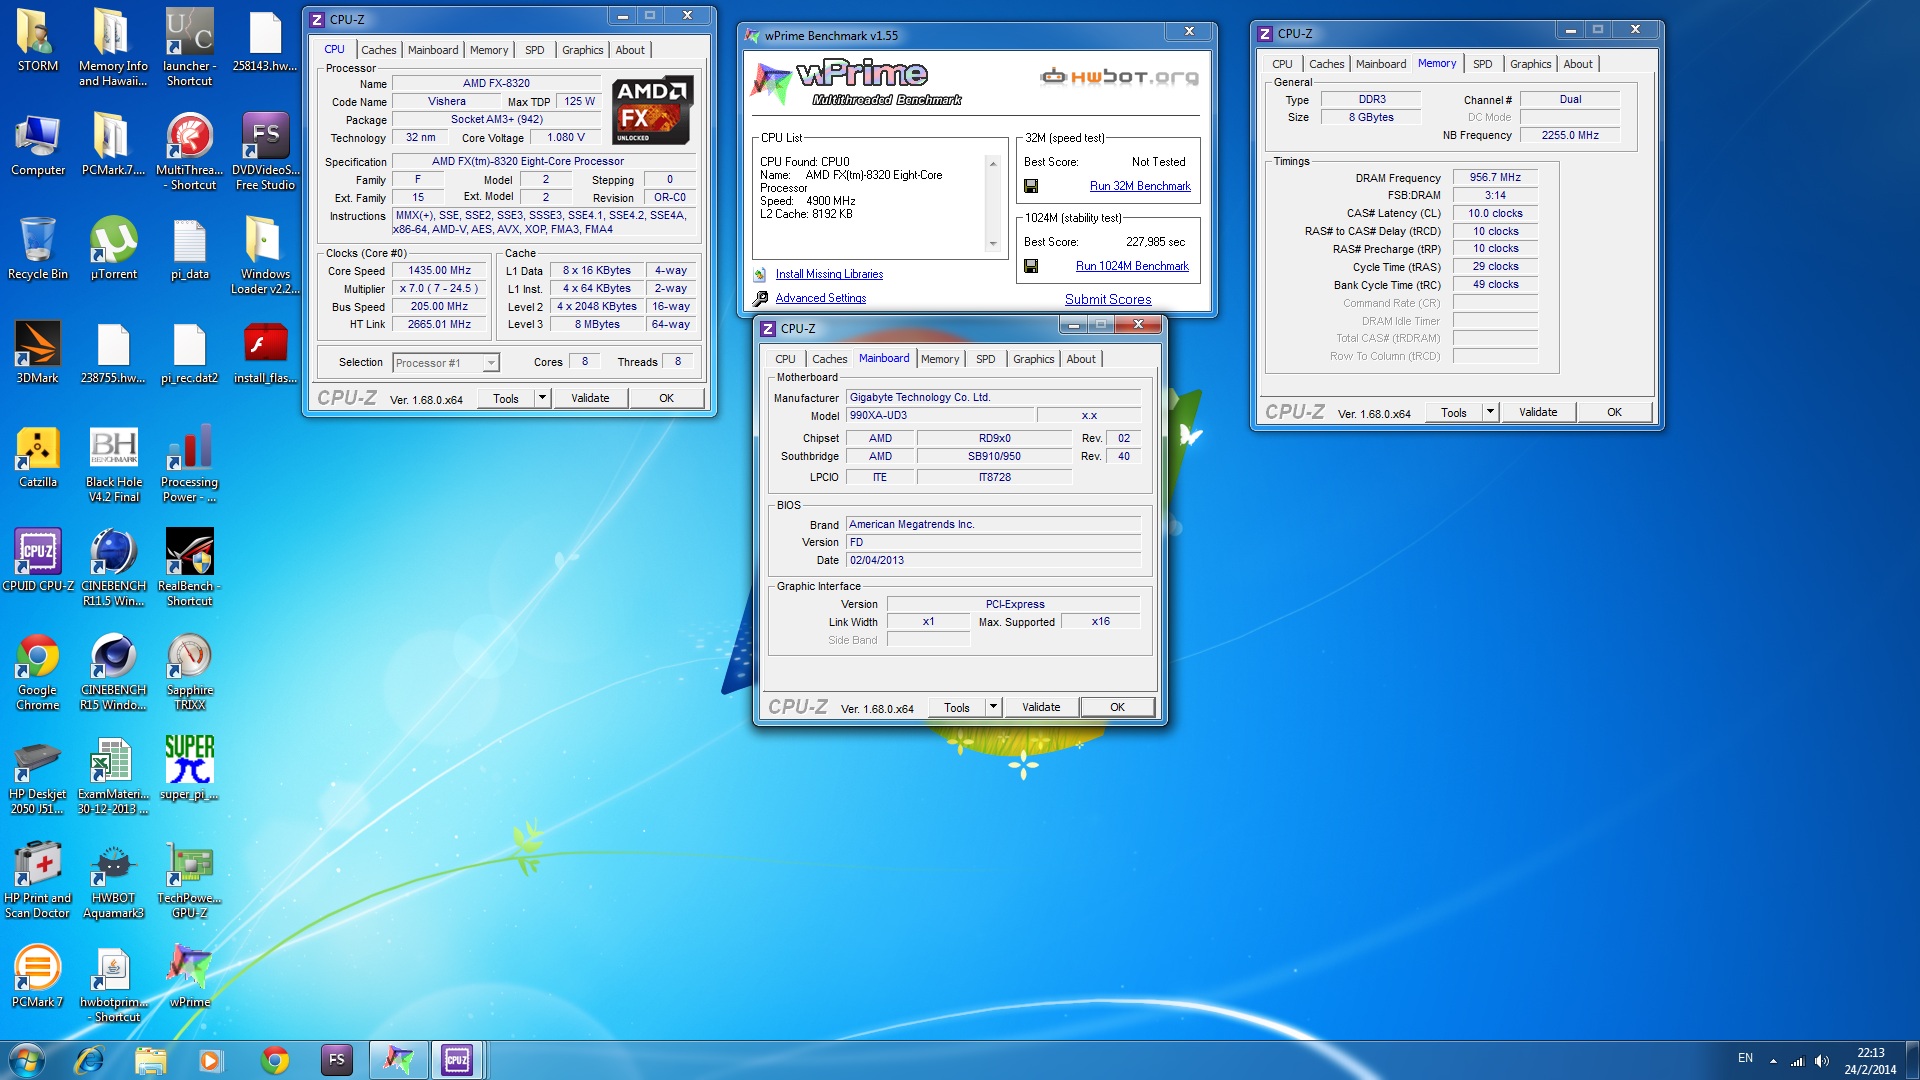
Task: Click Install Missing Libraries link
Action: pyautogui.click(x=829, y=274)
